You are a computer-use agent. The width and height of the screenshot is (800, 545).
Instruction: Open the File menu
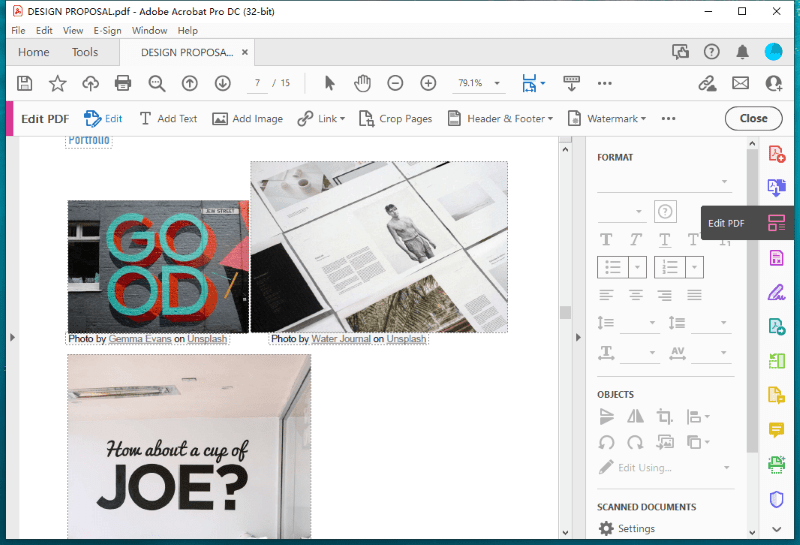[18, 31]
